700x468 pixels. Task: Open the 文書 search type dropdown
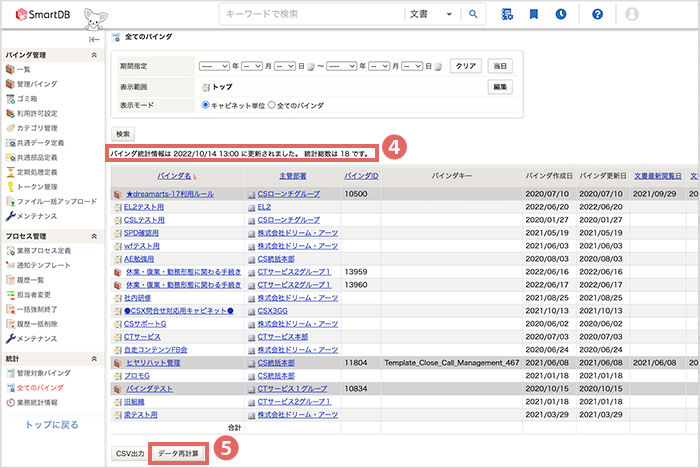click(x=431, y=14)
